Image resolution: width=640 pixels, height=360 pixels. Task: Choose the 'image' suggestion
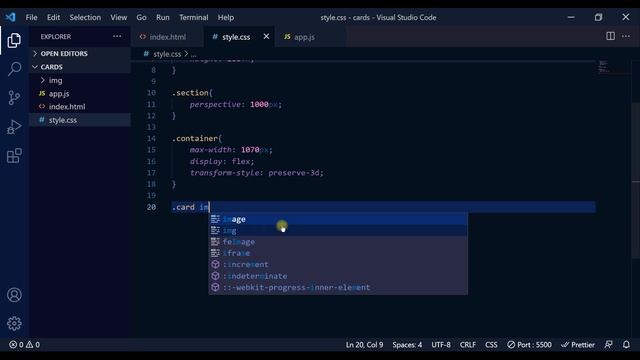[338, 219]
